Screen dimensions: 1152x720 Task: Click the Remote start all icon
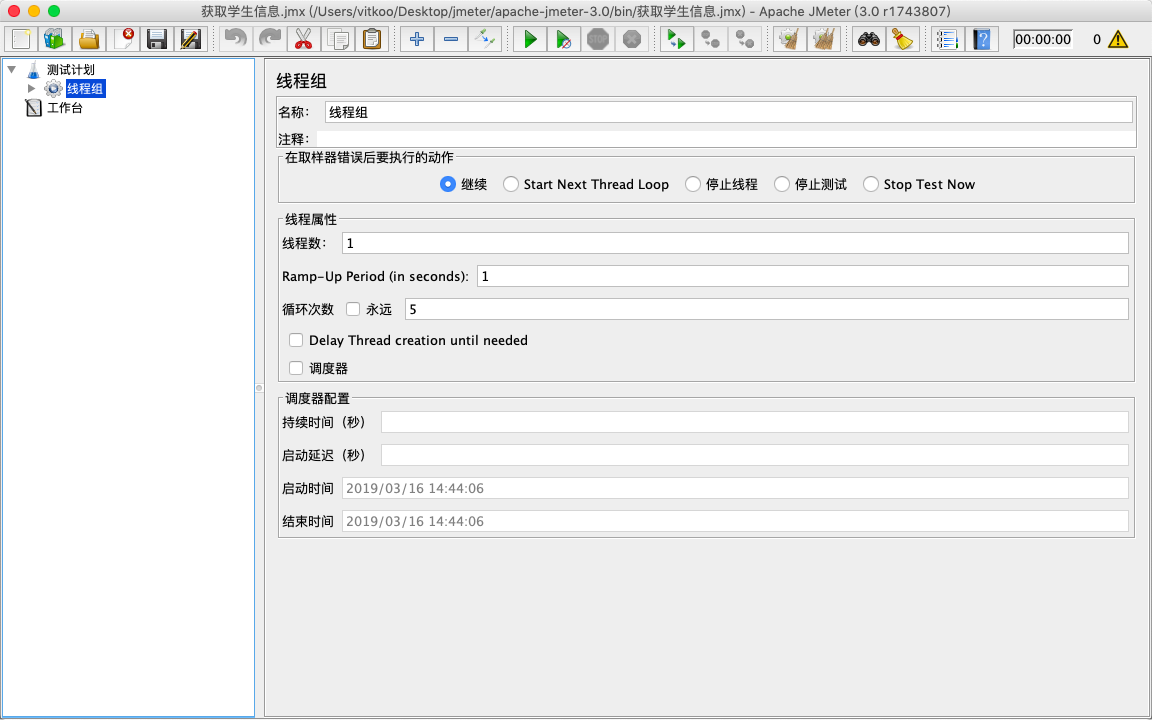677,39
